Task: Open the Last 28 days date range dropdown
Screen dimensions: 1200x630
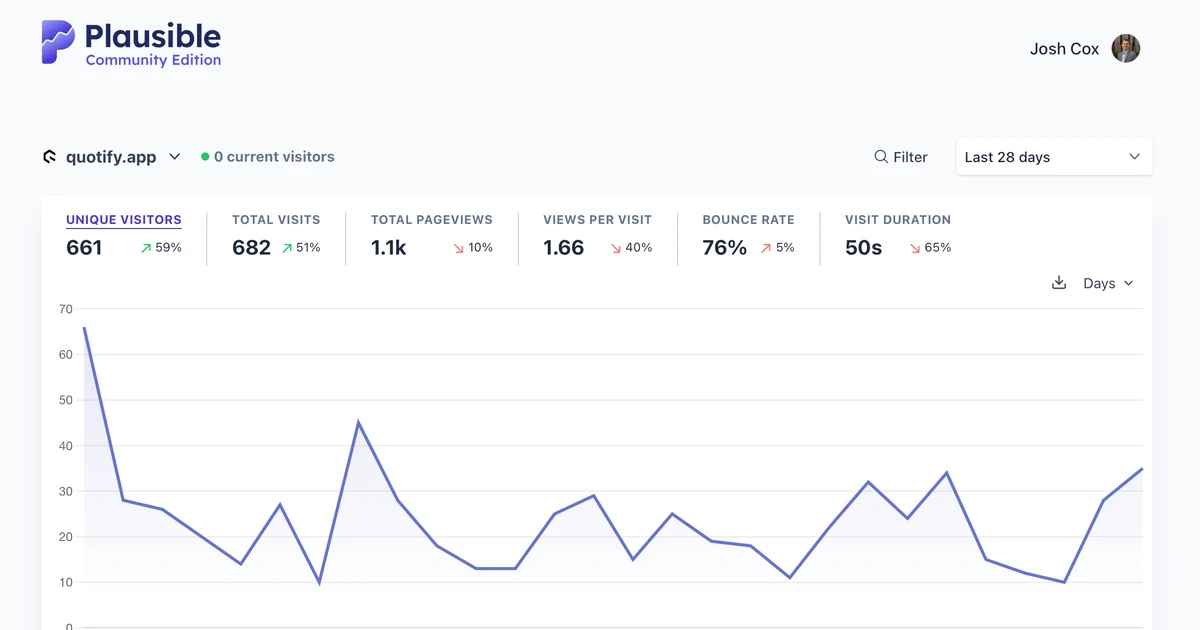Action: (x=1054, y=157)
